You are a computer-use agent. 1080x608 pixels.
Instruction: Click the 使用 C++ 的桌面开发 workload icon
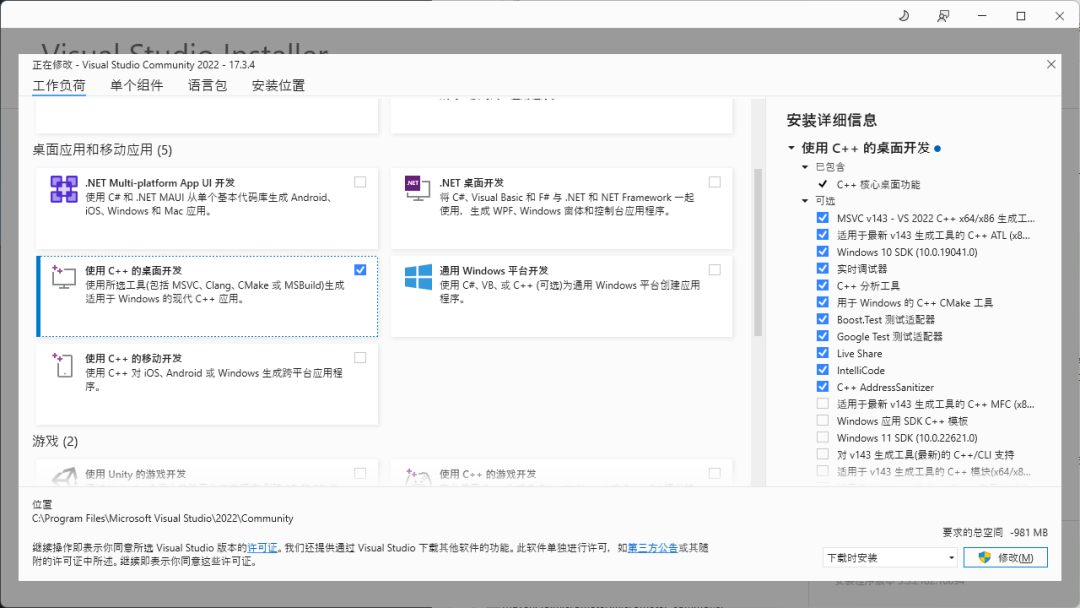pyautogui.click(x=63, y=277)
